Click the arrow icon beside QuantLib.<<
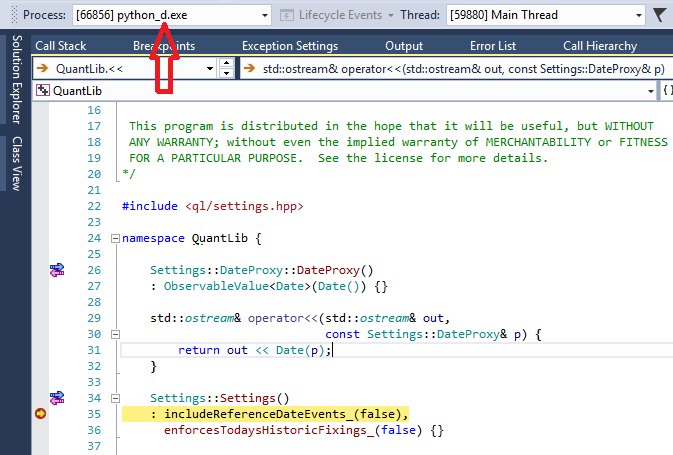 point(42,68)
